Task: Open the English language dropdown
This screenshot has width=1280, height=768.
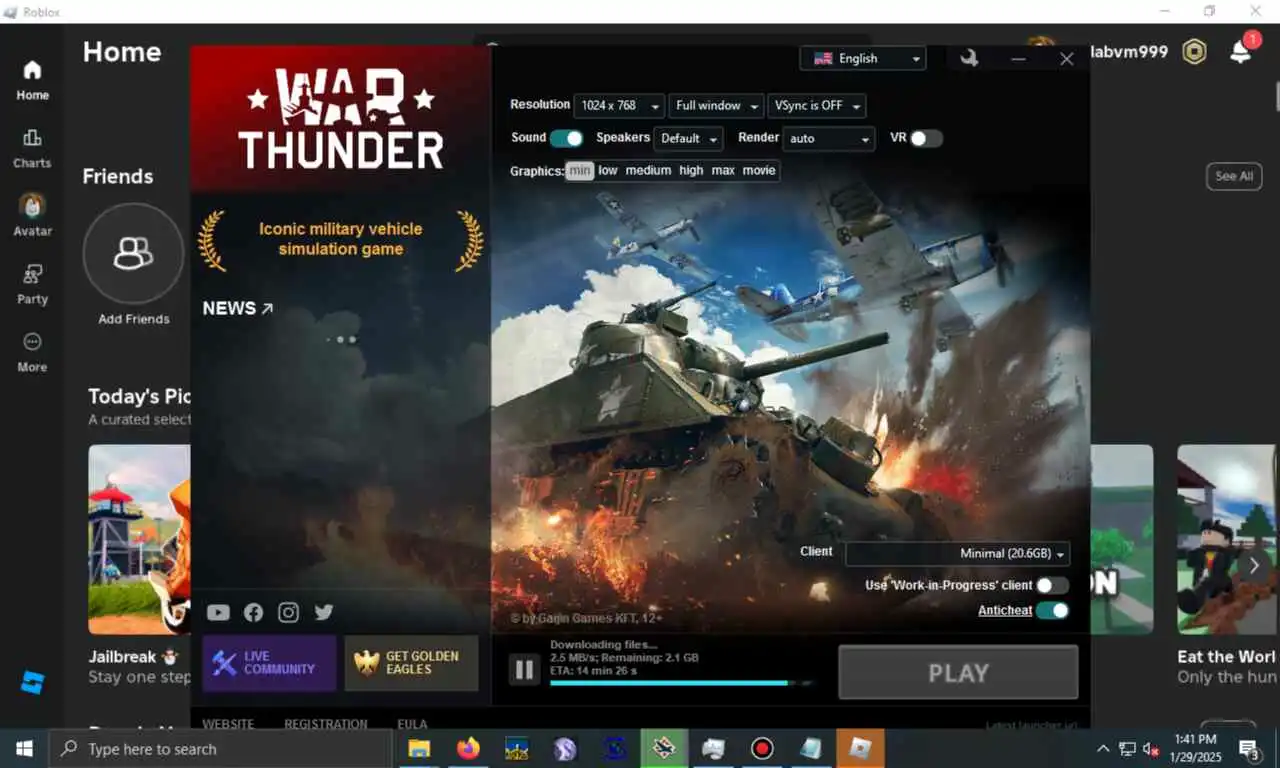Action: pyautogui.click(x=863, y=59)
